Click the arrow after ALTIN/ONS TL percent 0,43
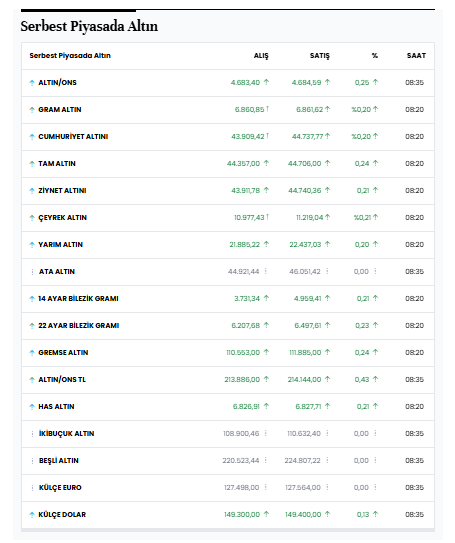 click(375, 379)
